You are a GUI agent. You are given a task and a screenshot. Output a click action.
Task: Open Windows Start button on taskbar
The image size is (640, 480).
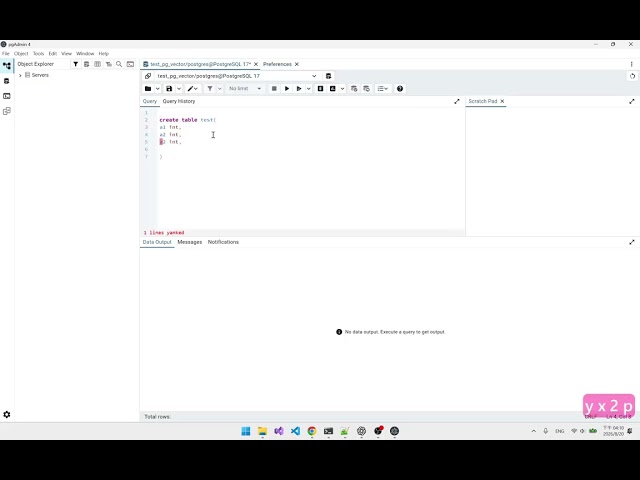(246, 431)
